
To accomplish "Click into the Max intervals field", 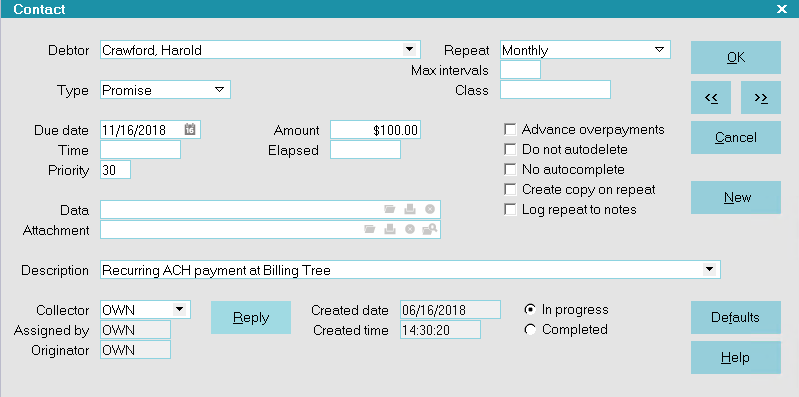I will [x=520, y=70].
